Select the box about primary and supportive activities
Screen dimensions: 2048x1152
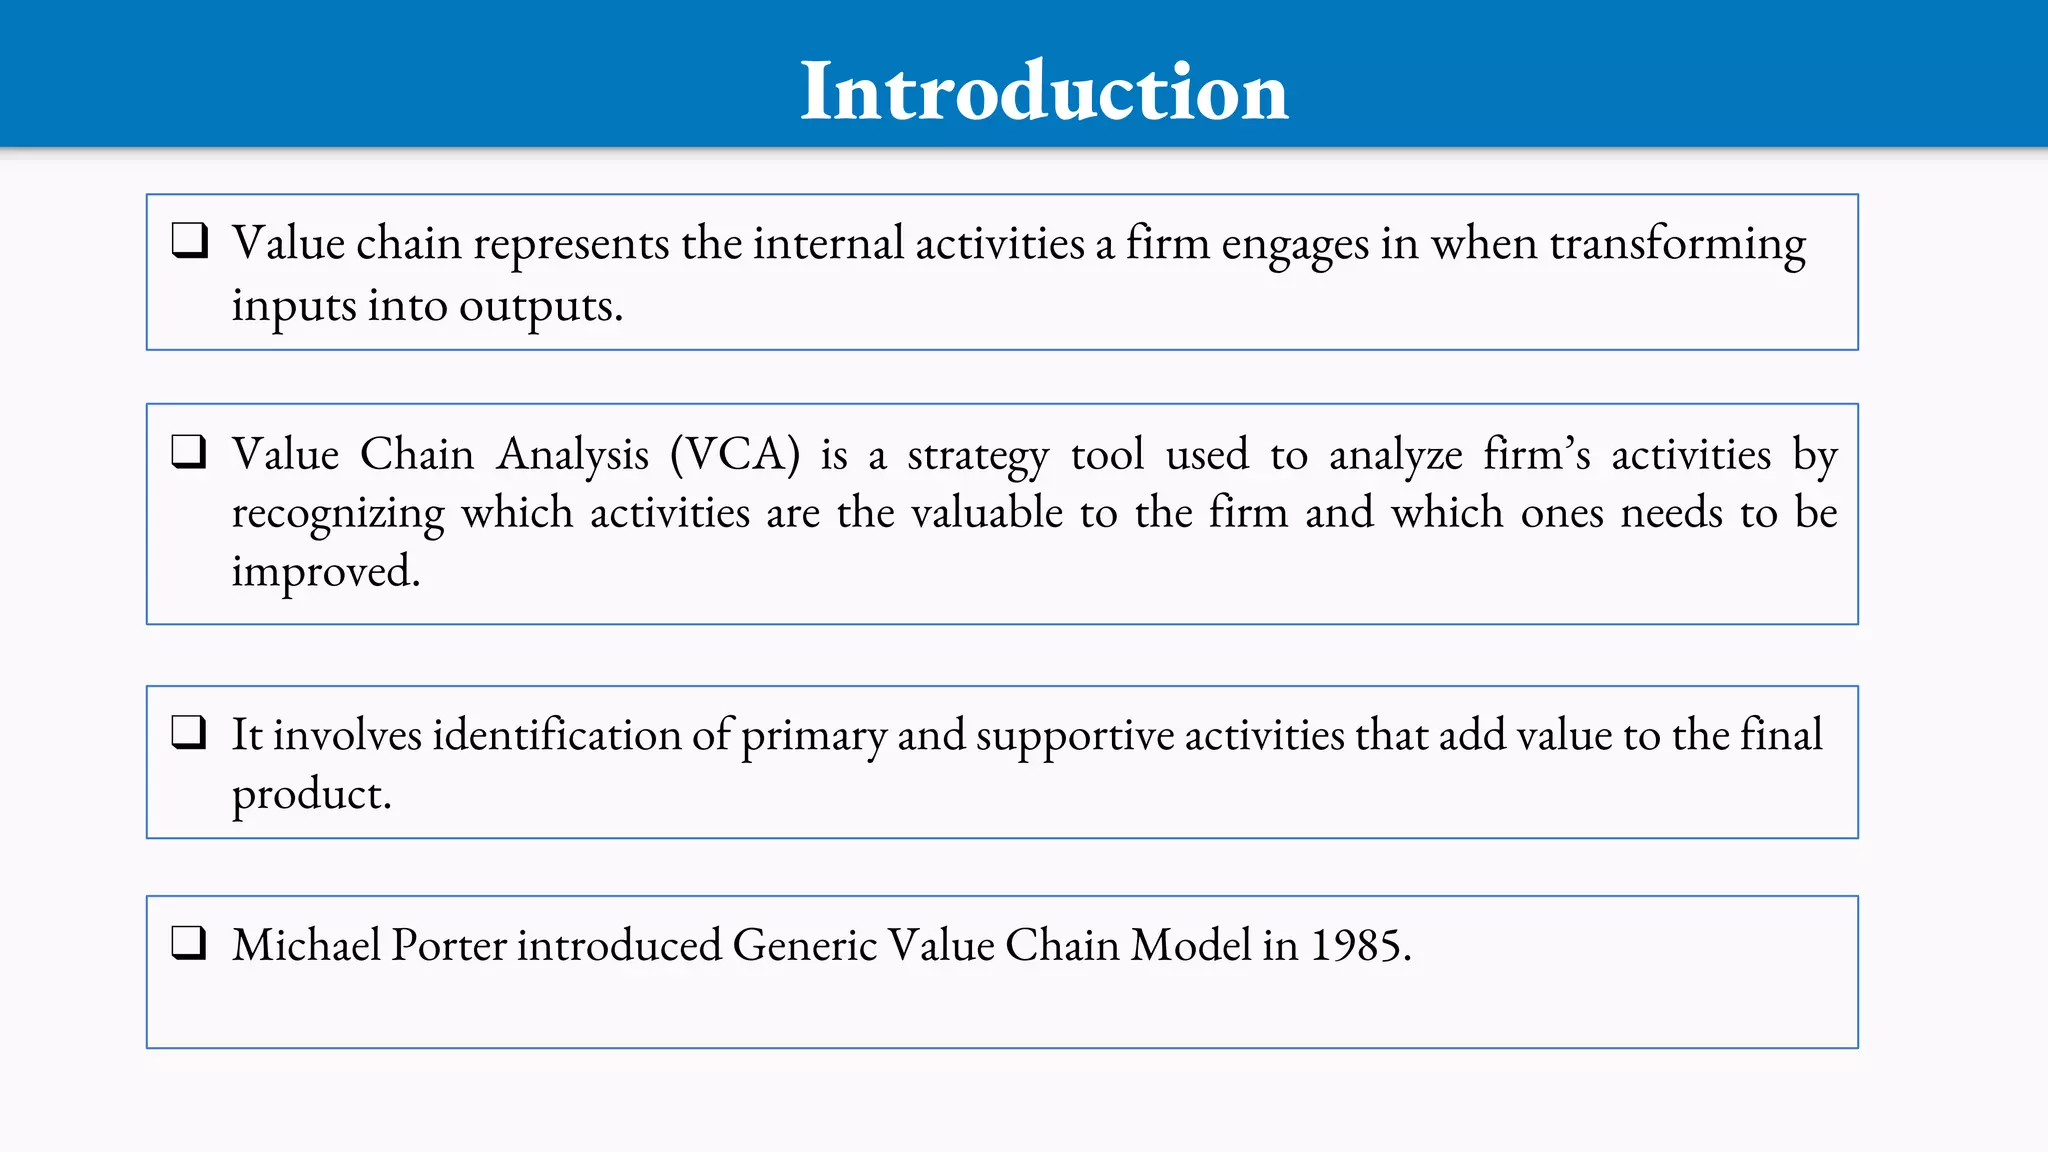[1002, 762]
